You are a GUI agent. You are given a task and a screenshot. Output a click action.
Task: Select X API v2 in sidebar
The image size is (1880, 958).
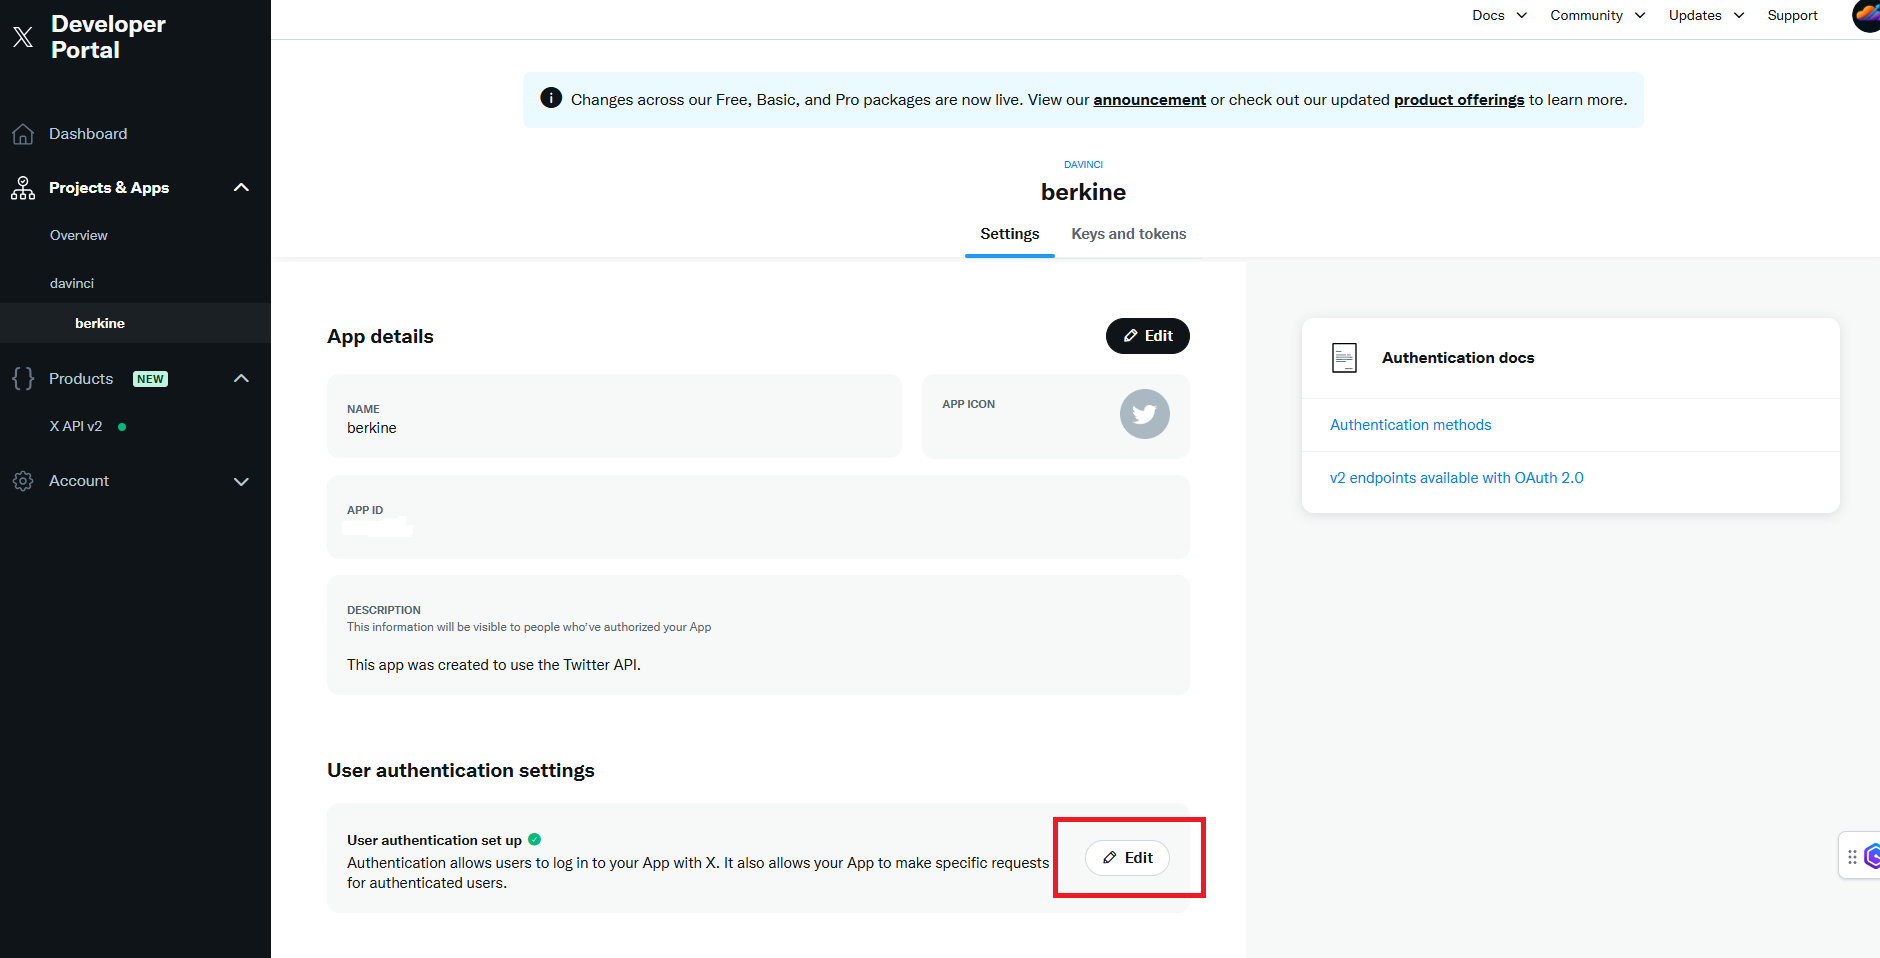(x=76, y=426)
